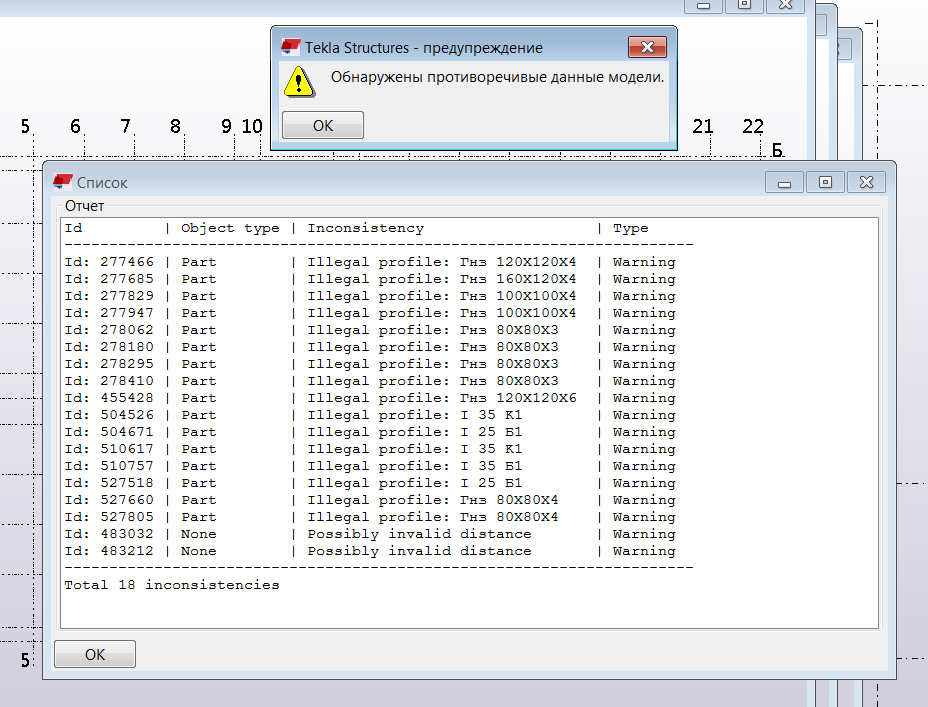Viewport: 928px width, 707px height.
Task: Click OK at the bottom of the Список window
Action: (x=95, y=654)
